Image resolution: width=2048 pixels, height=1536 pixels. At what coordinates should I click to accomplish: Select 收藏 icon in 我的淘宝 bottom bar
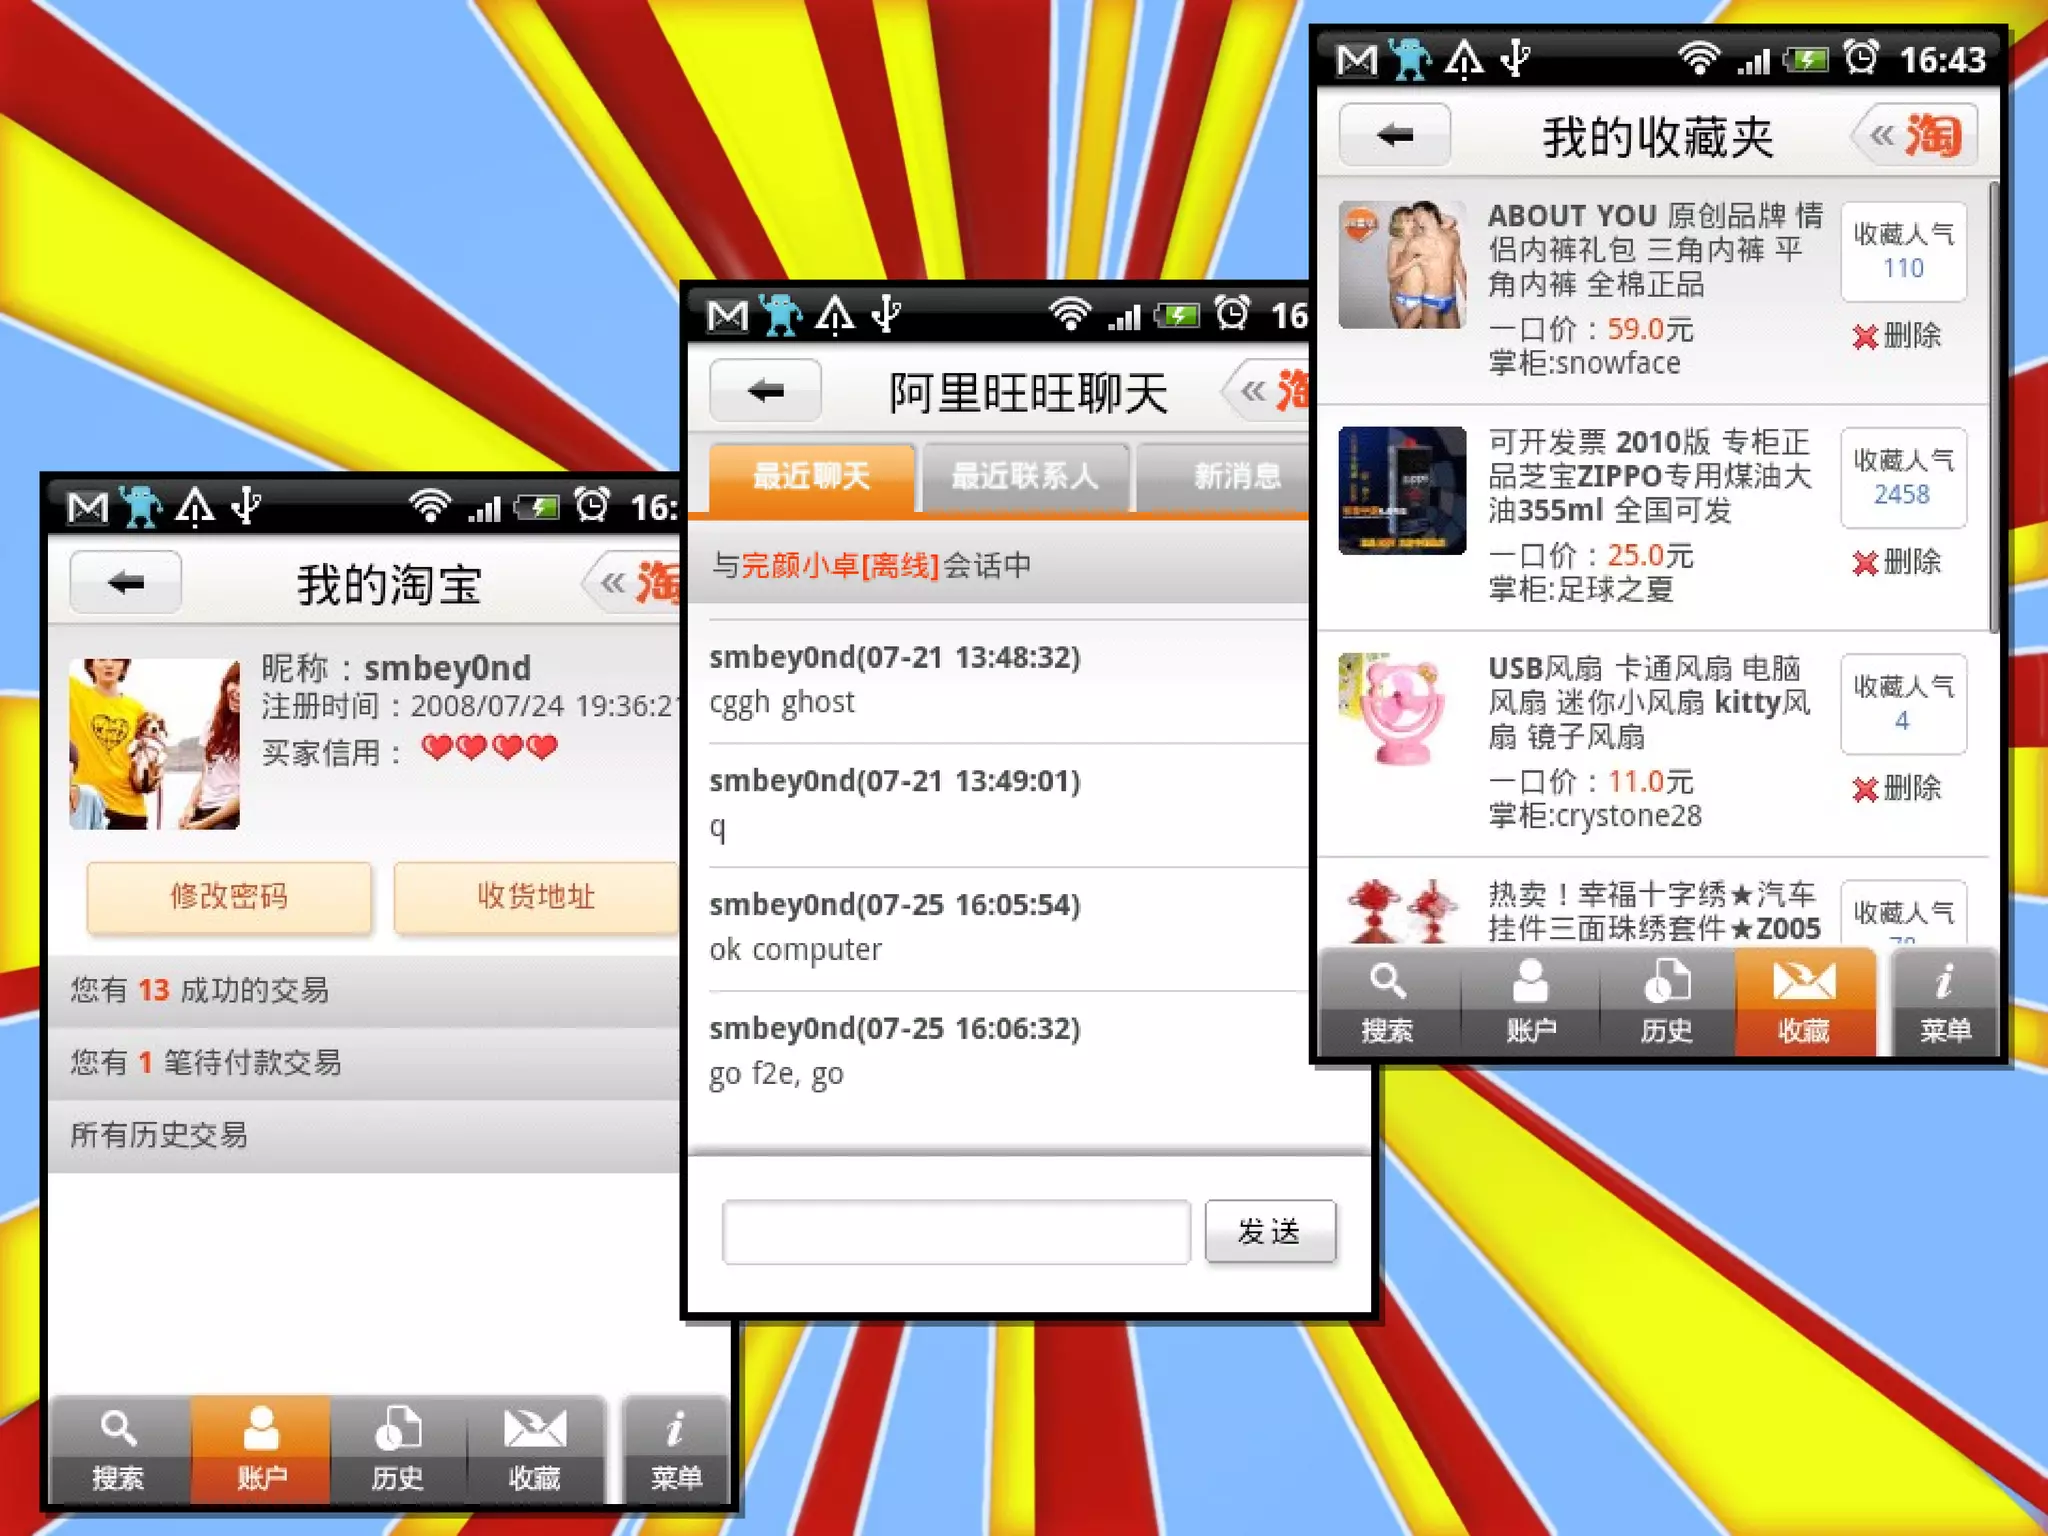[x=535, y=1450]
